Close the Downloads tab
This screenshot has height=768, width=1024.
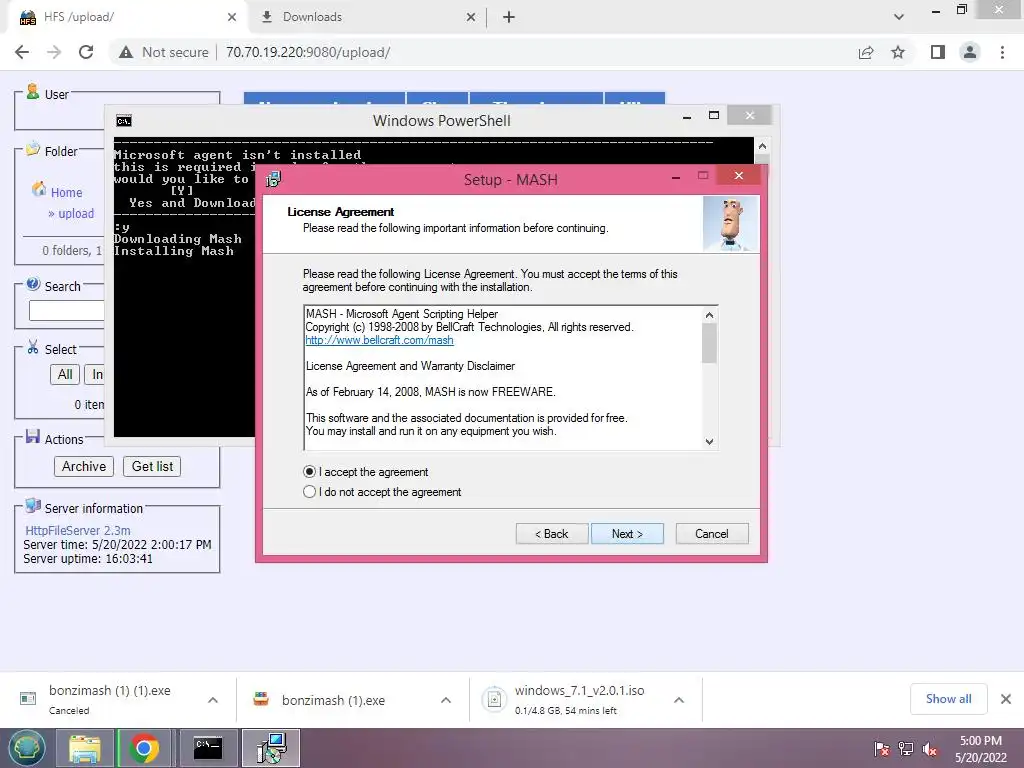(x=471, y=17)
